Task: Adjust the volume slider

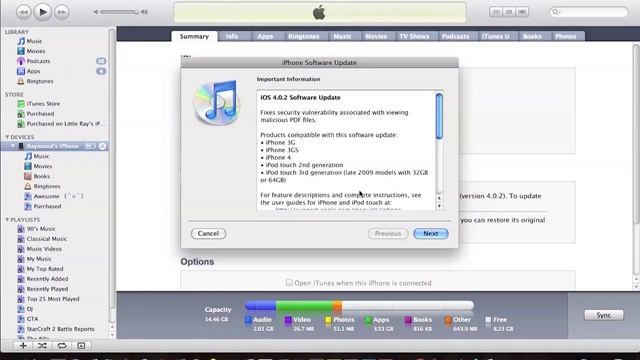Action: click(120, 12)
